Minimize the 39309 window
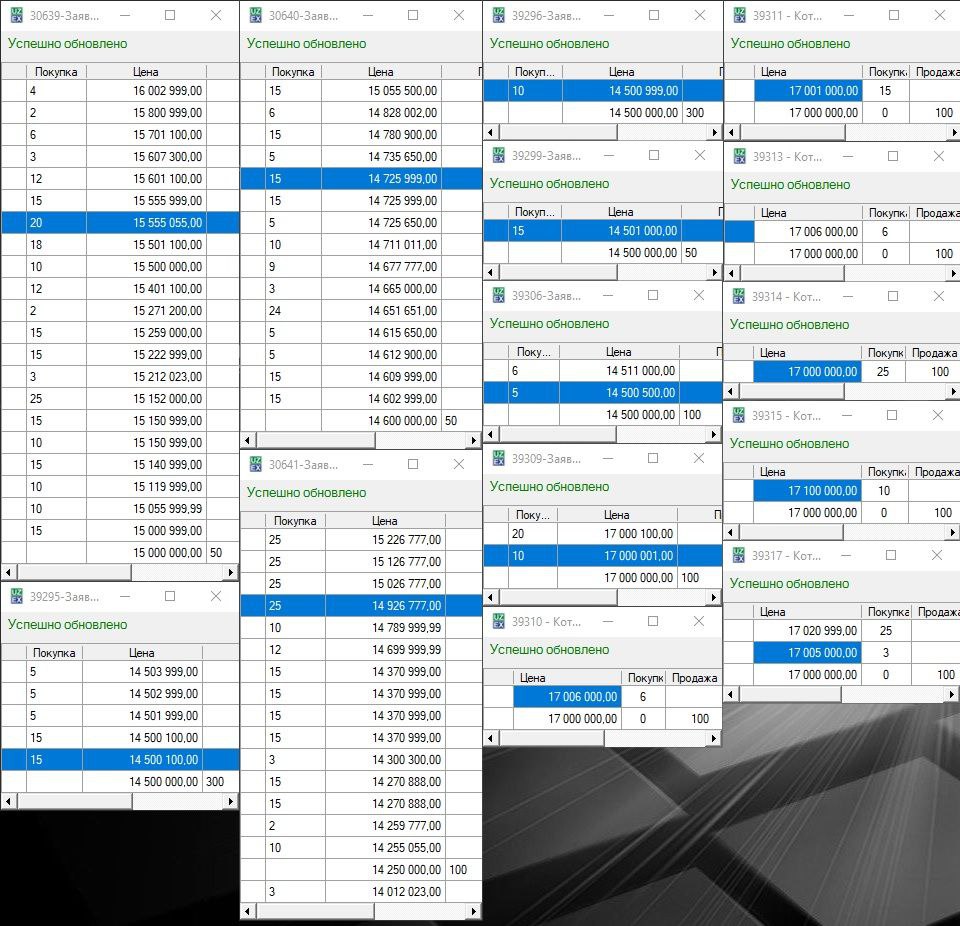Image resolution: width=960 pixels, height=926 pixels. [x=607, y=458]
